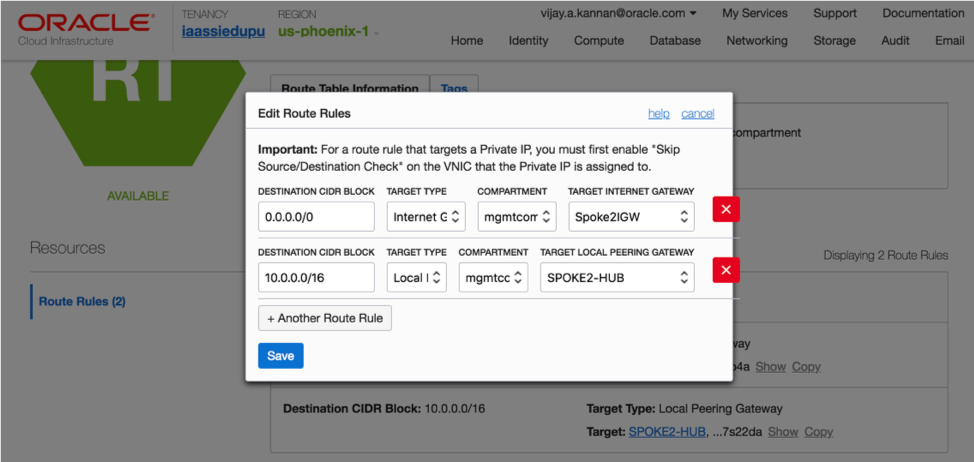Add Another Route Rule
This screenshot has height=462, width=974.
[325, 318]
